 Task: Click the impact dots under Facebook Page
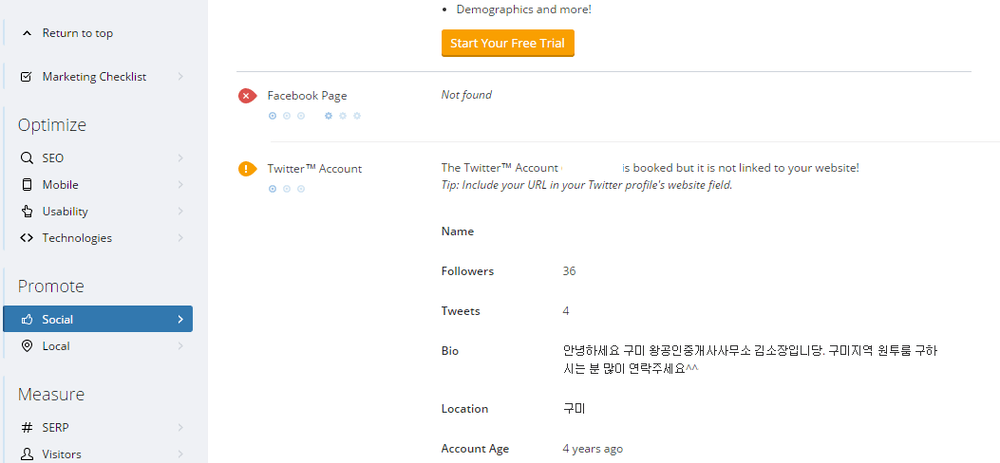click(x=286, y=116)
